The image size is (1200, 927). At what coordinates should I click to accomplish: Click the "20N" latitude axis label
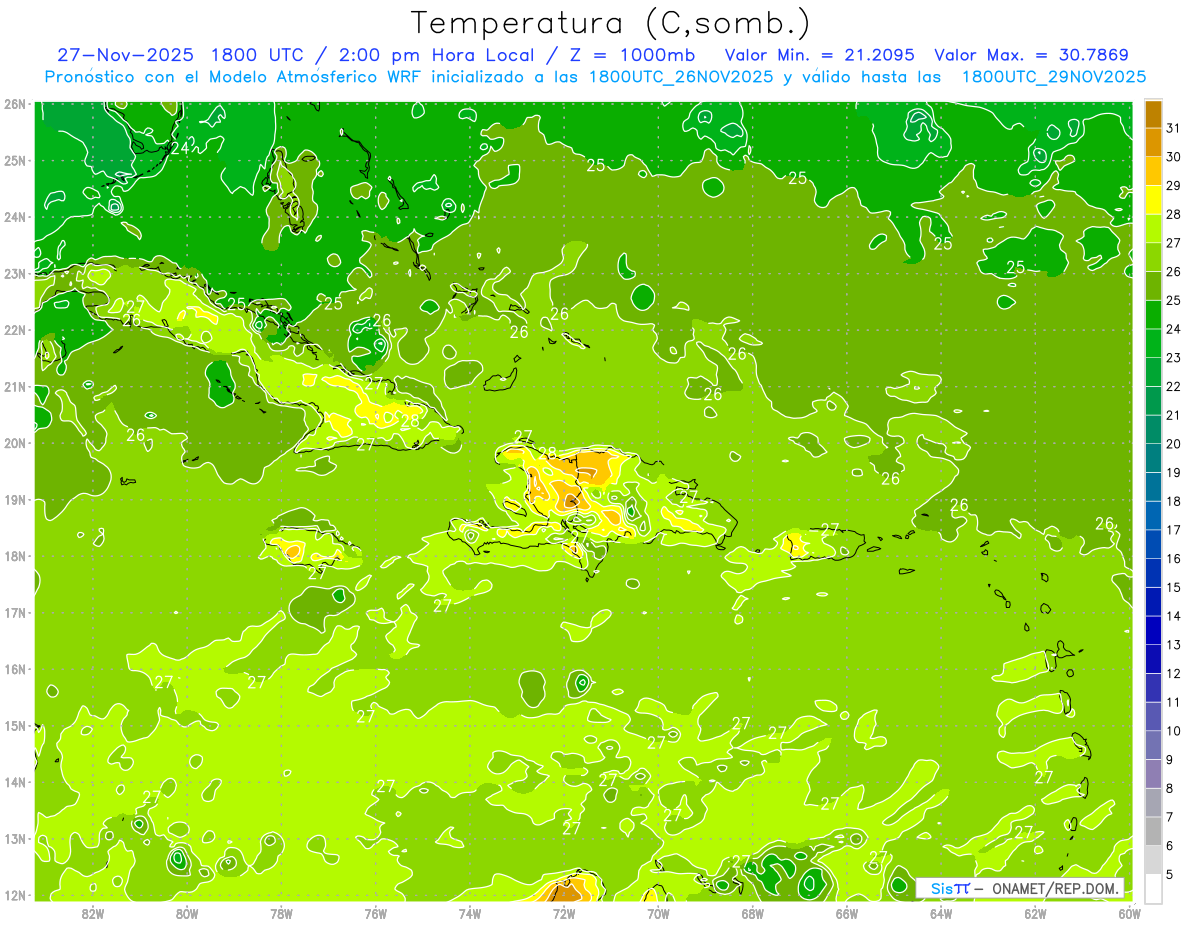coord(14,443)
